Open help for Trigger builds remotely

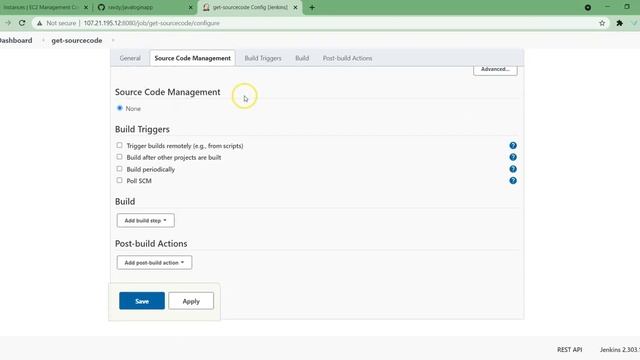coord(513,145)
